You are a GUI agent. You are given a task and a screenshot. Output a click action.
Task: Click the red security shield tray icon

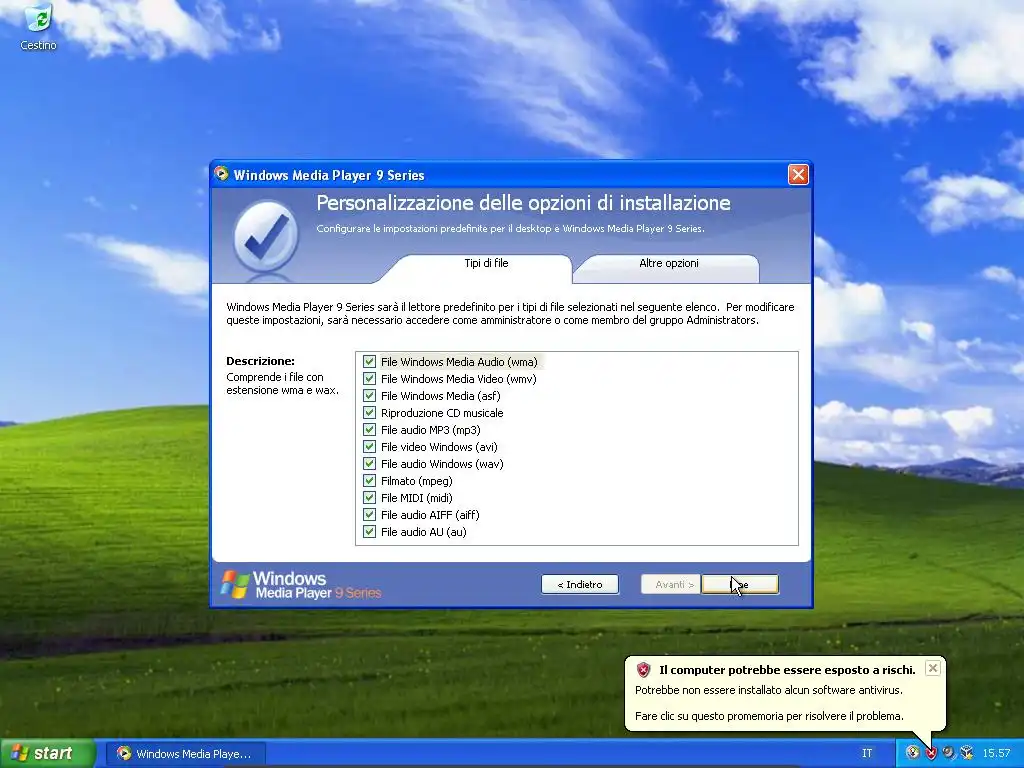931,753
